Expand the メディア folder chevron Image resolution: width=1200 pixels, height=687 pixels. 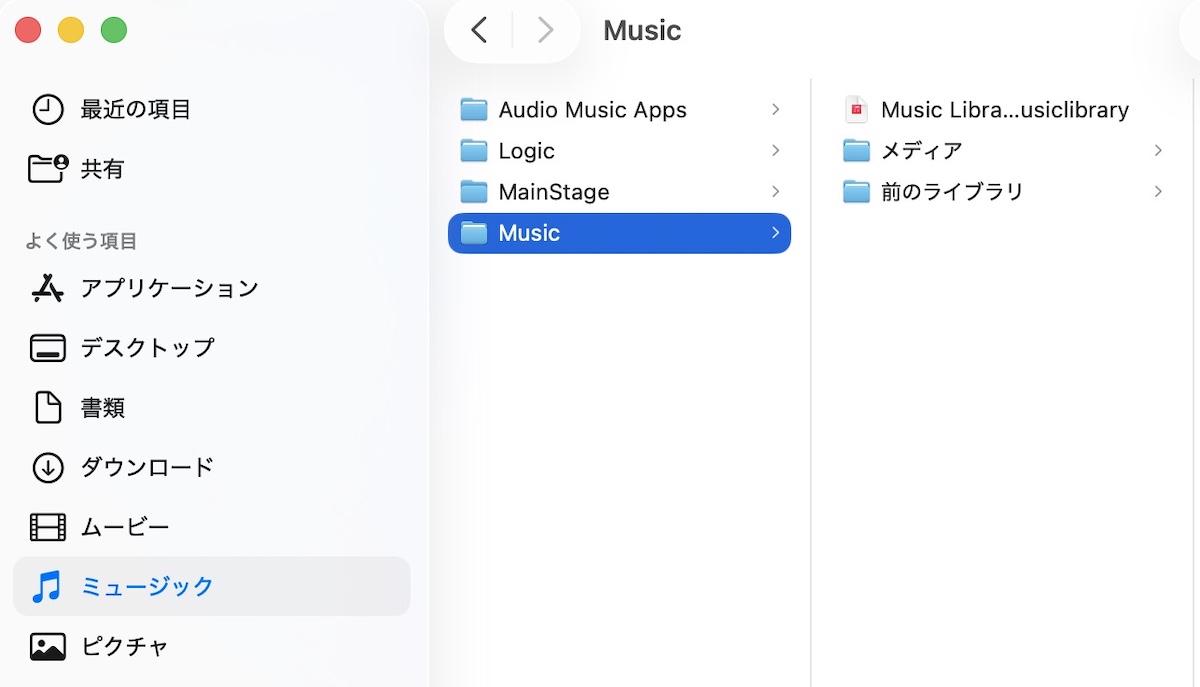click(x=1158, y=150)
